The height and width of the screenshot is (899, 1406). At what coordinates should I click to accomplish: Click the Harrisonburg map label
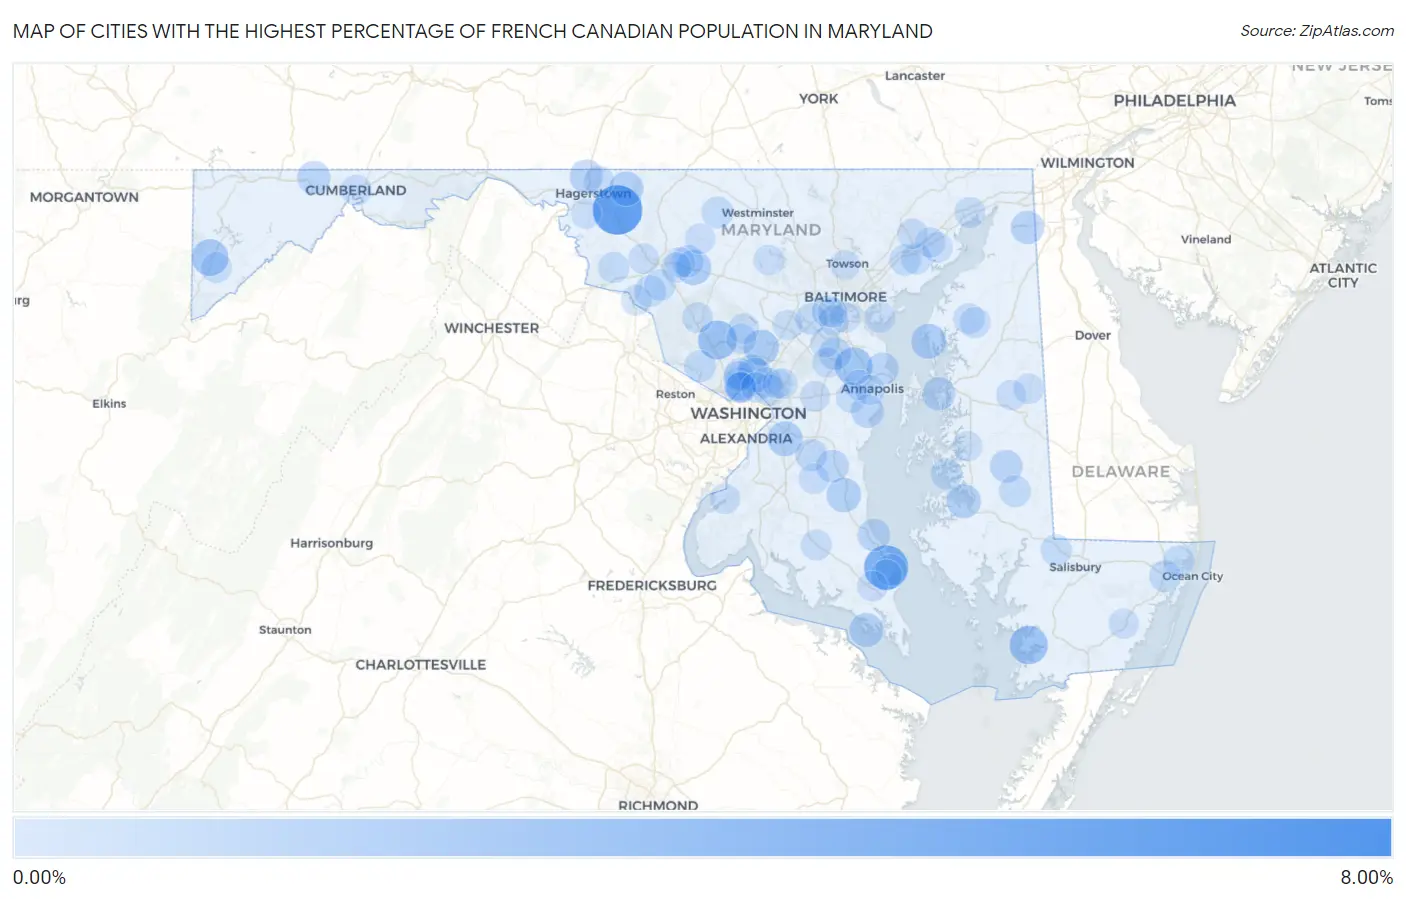click(331, 543)
